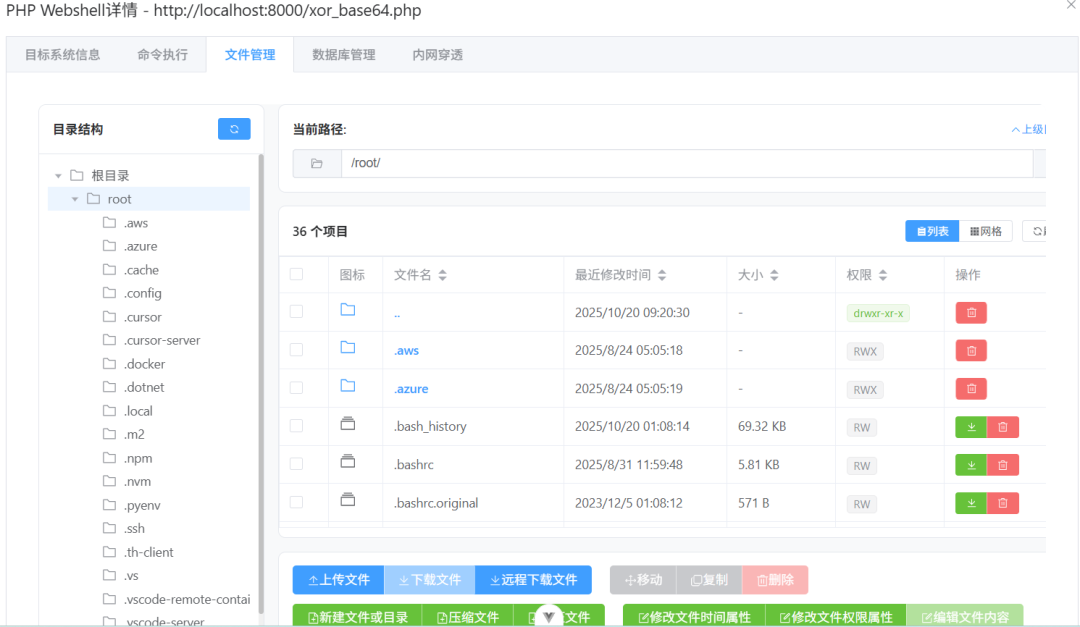
Task: Click the 上传文件 upload button
Action: (x=338, y=579)
